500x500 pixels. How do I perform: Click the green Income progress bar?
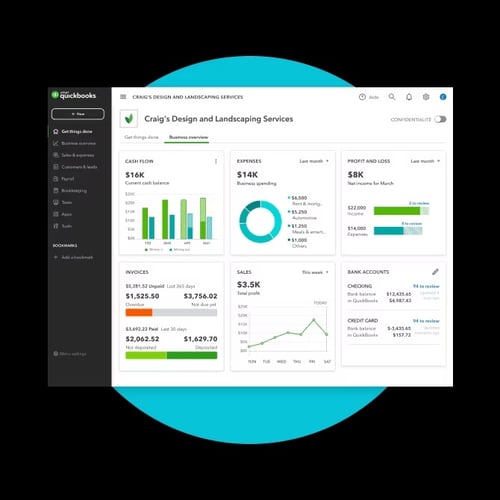click(x=401, y=211)
